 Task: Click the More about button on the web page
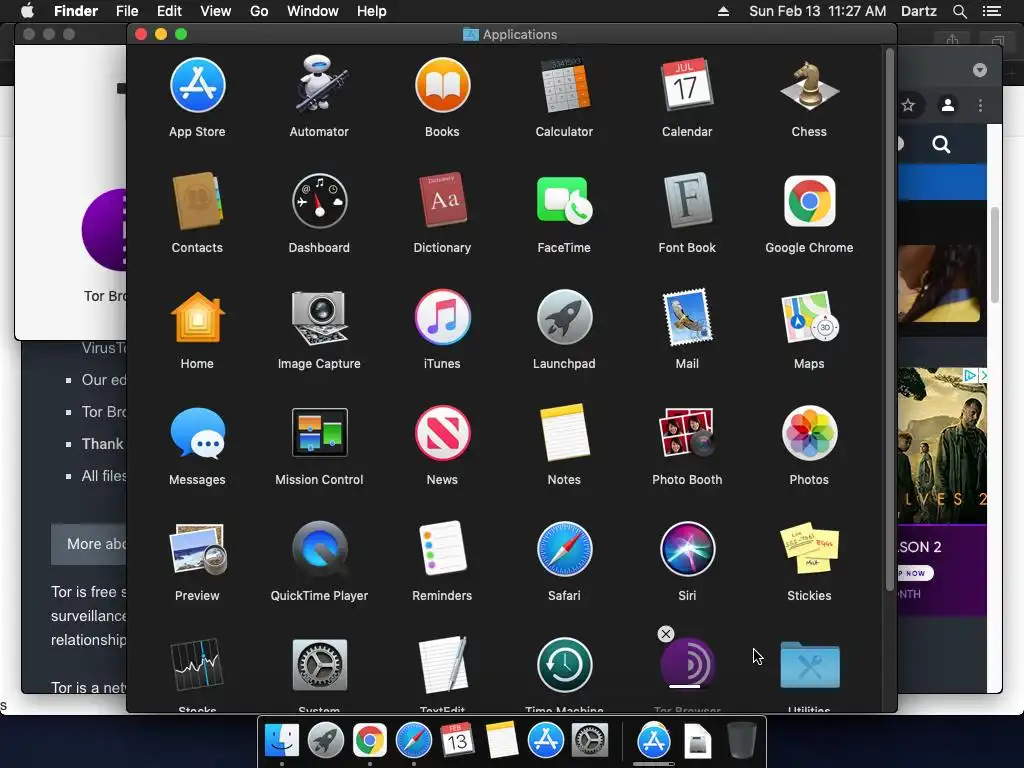tap(89, 544)
